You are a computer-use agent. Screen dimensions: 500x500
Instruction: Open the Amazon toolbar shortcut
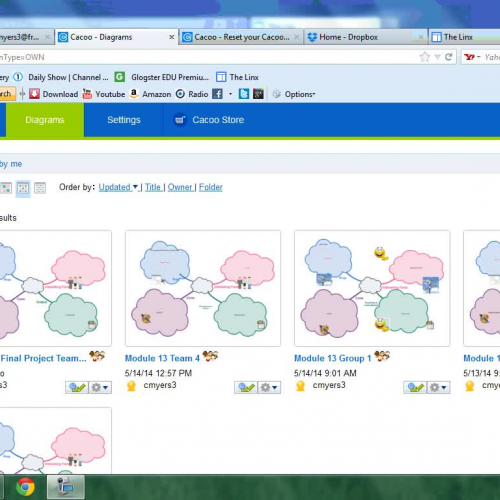coord(150,94)
